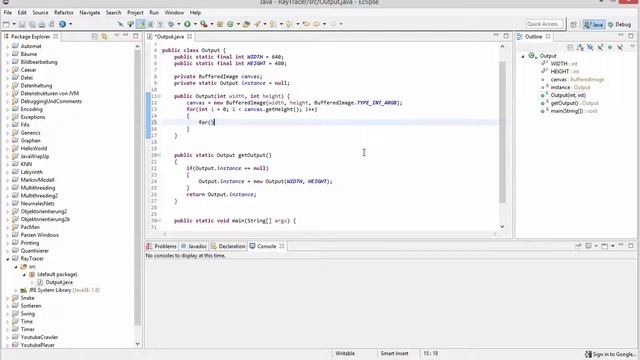Open the dropdown arrow beside the New icon
The width and height of the screenshot is (640, 360).
(x=14, y=24)
